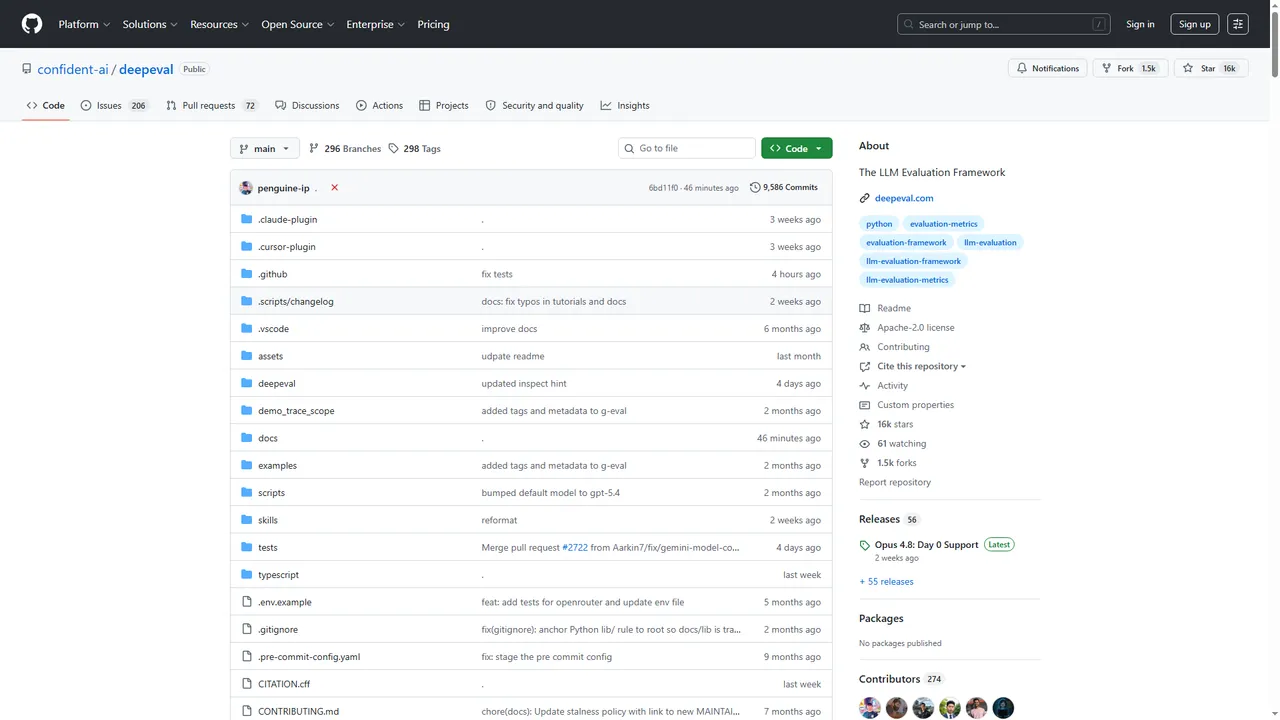Switch to the Pull requests tab

tap(212, 105)
